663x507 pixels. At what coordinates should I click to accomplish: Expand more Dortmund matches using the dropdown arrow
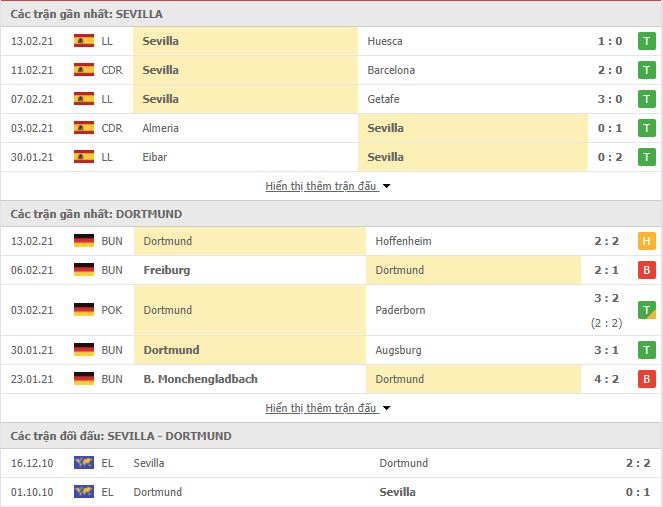pos(386,408)
